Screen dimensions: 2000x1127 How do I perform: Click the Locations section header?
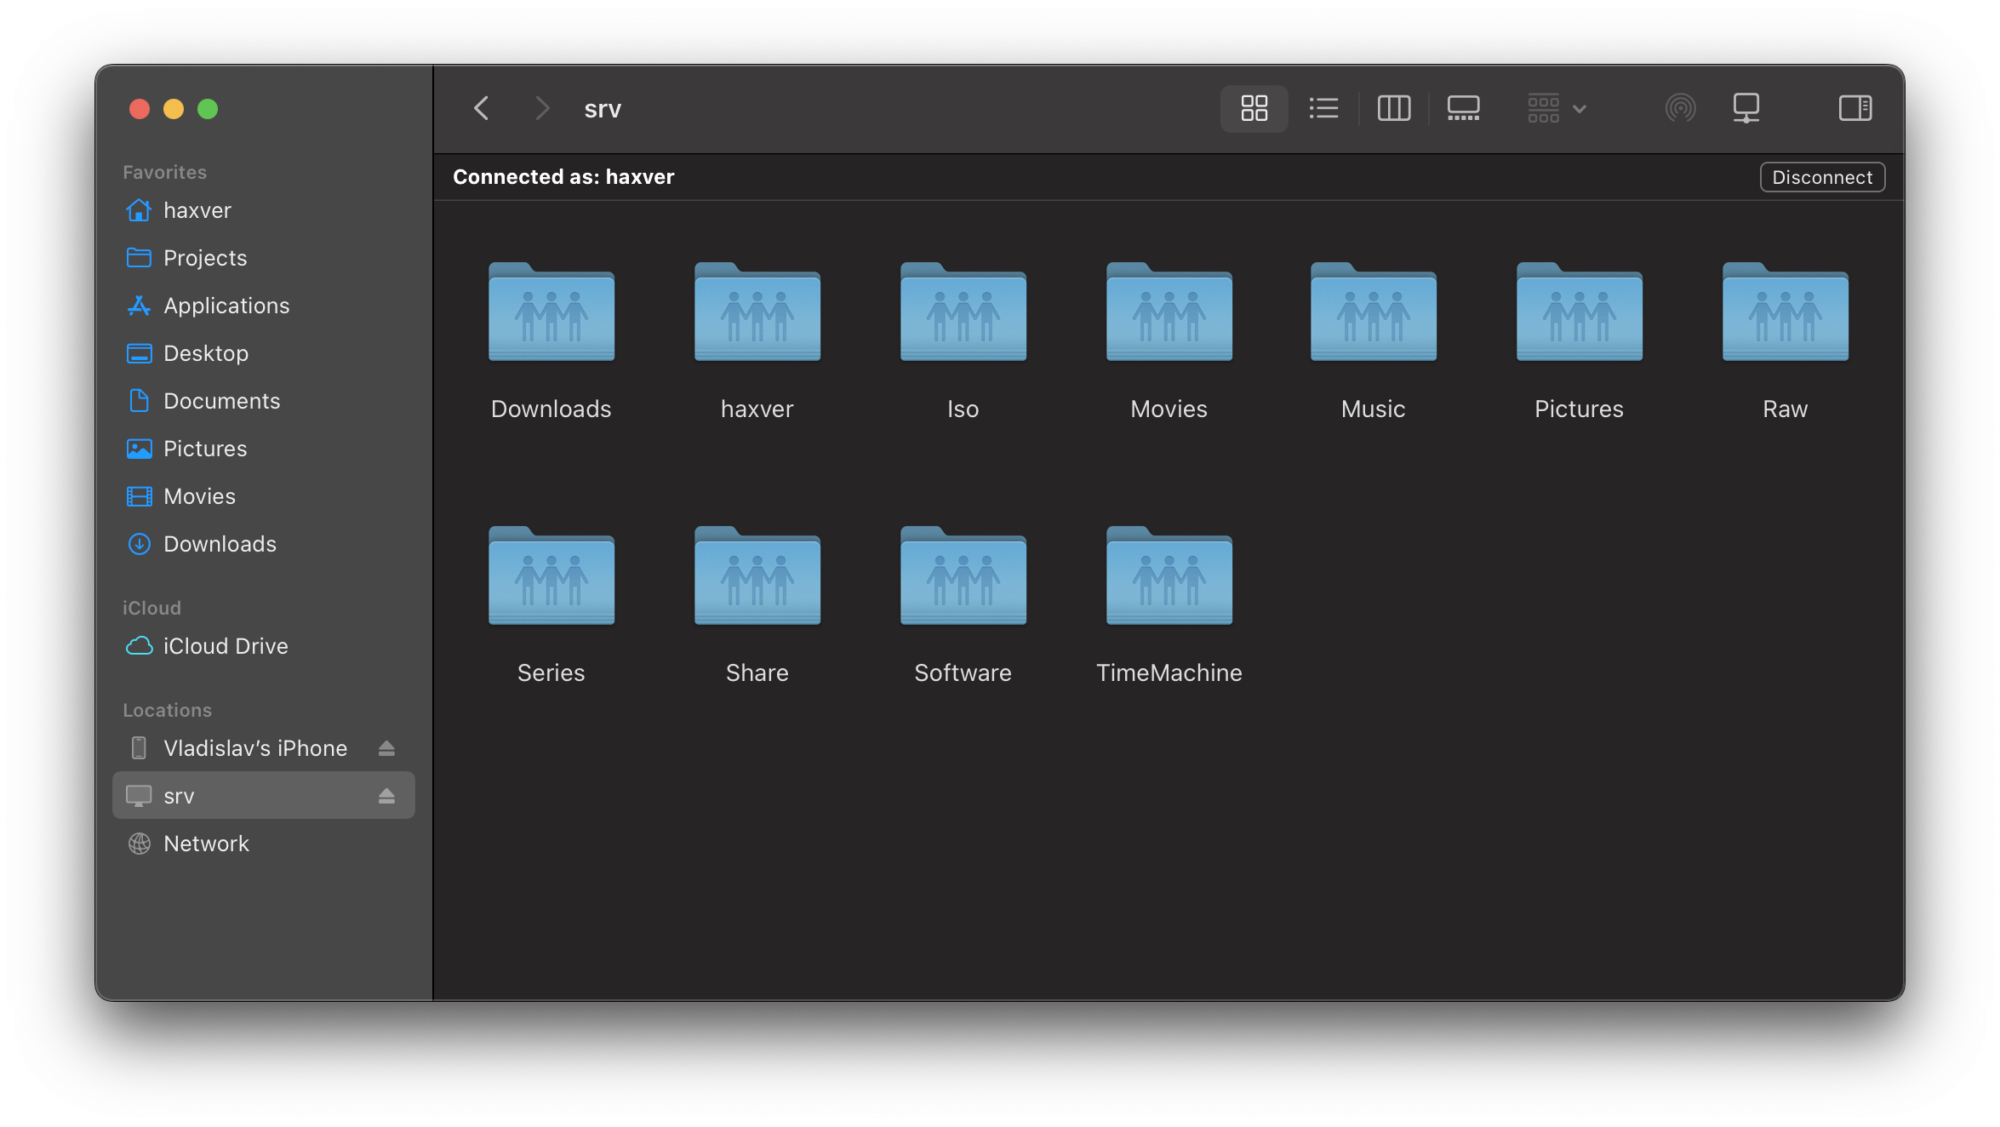click(x=167, y=710)
